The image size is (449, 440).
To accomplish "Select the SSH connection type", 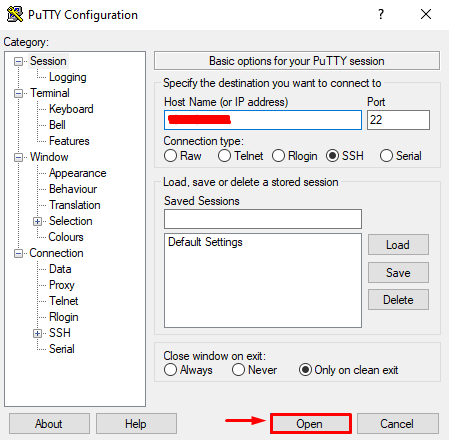I will [x=332, y=156].
